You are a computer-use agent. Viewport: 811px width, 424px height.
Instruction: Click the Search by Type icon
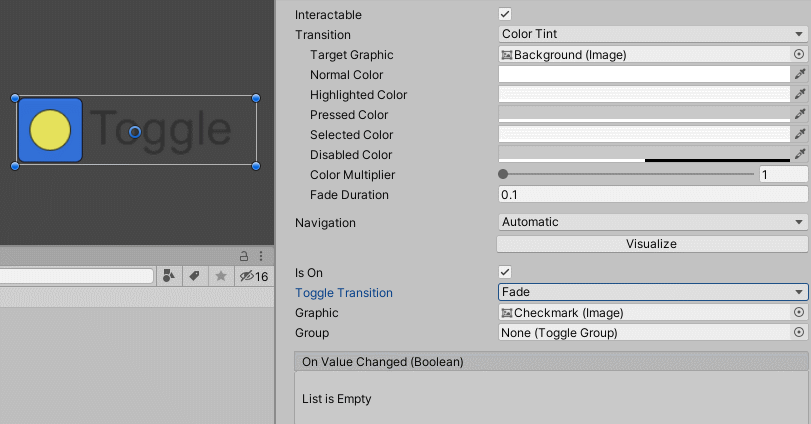169,276
